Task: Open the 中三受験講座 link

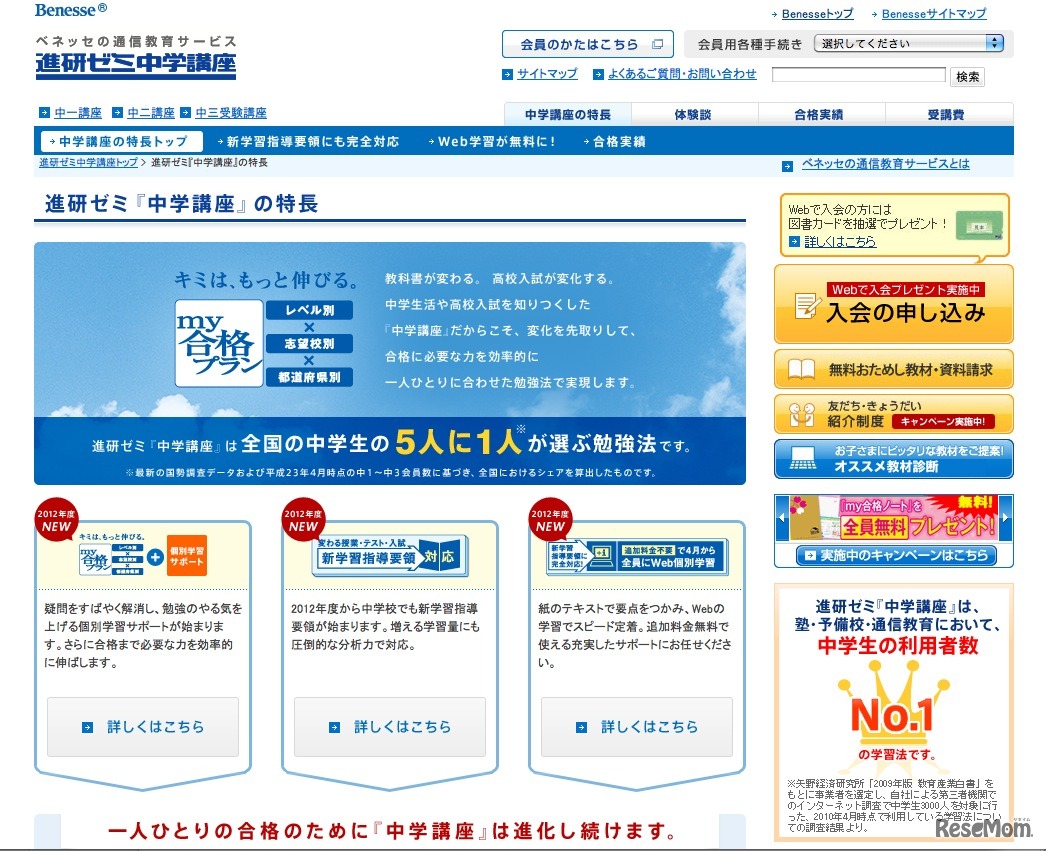Action: point(231,113)
